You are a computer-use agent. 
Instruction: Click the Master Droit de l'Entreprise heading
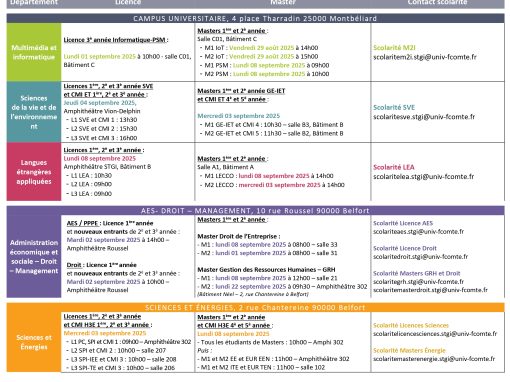pyautogui.click(x=239, y=236)
